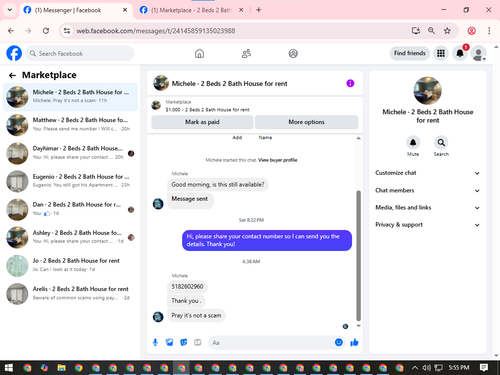Bookmark this page with the star icon
The image size is (500, 375).
pyautogui.click(x=447, y=31)
